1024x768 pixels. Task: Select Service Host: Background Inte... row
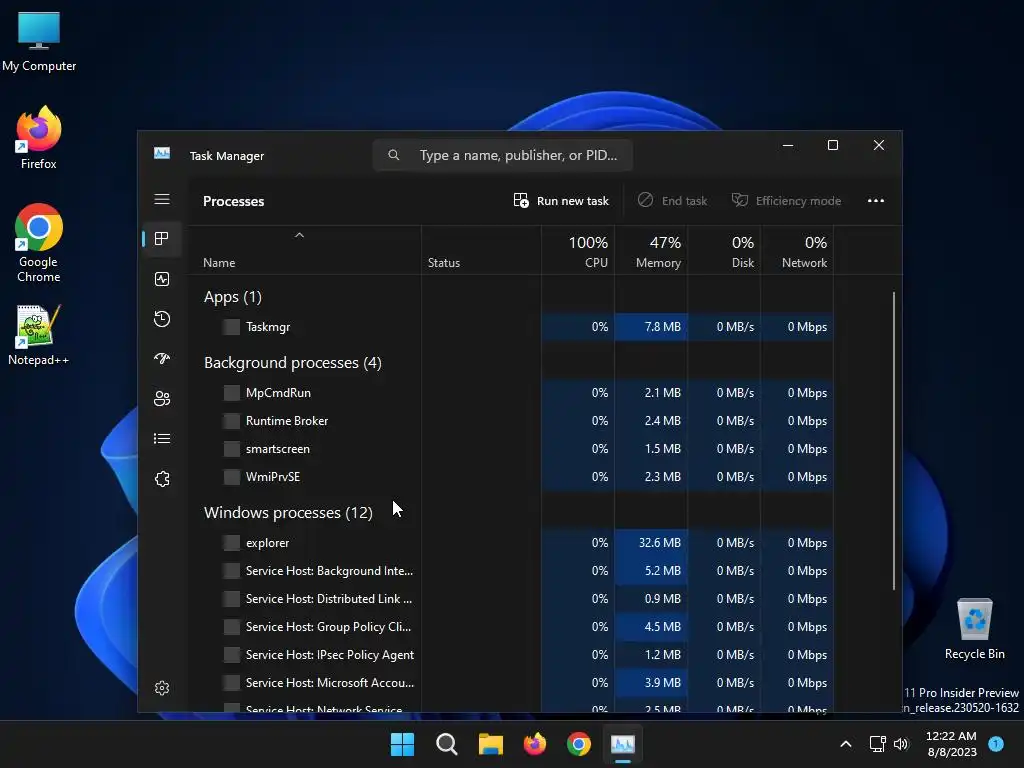[511, 571]
